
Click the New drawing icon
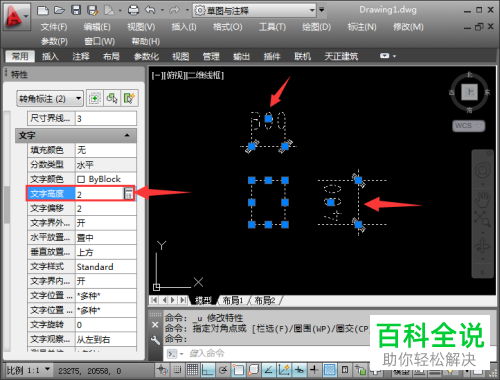point(43,10)
